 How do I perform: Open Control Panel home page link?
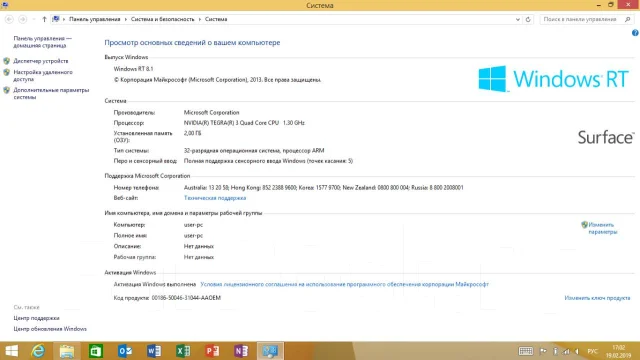[42, 42]
